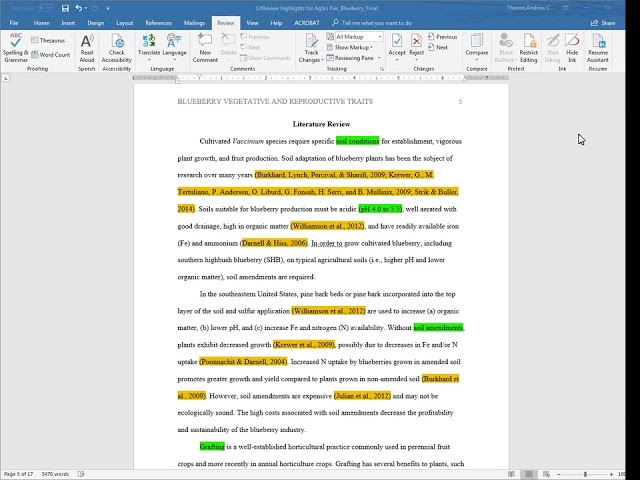Switch to the View tab
This screenshot has height=480, width=640.
252,23
